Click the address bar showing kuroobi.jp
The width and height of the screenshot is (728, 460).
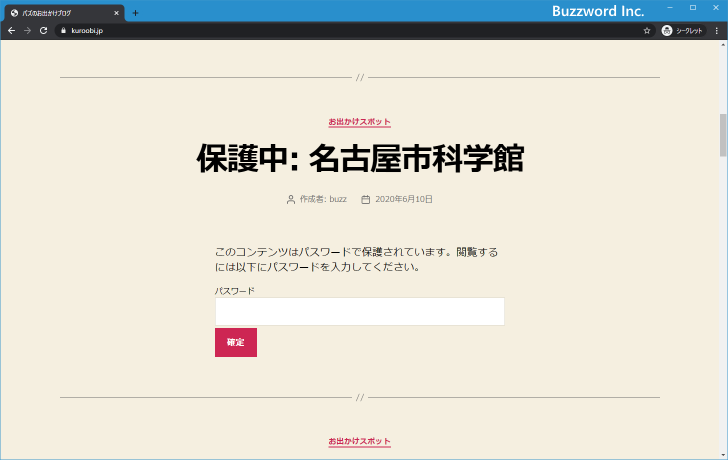pos(353,31)
